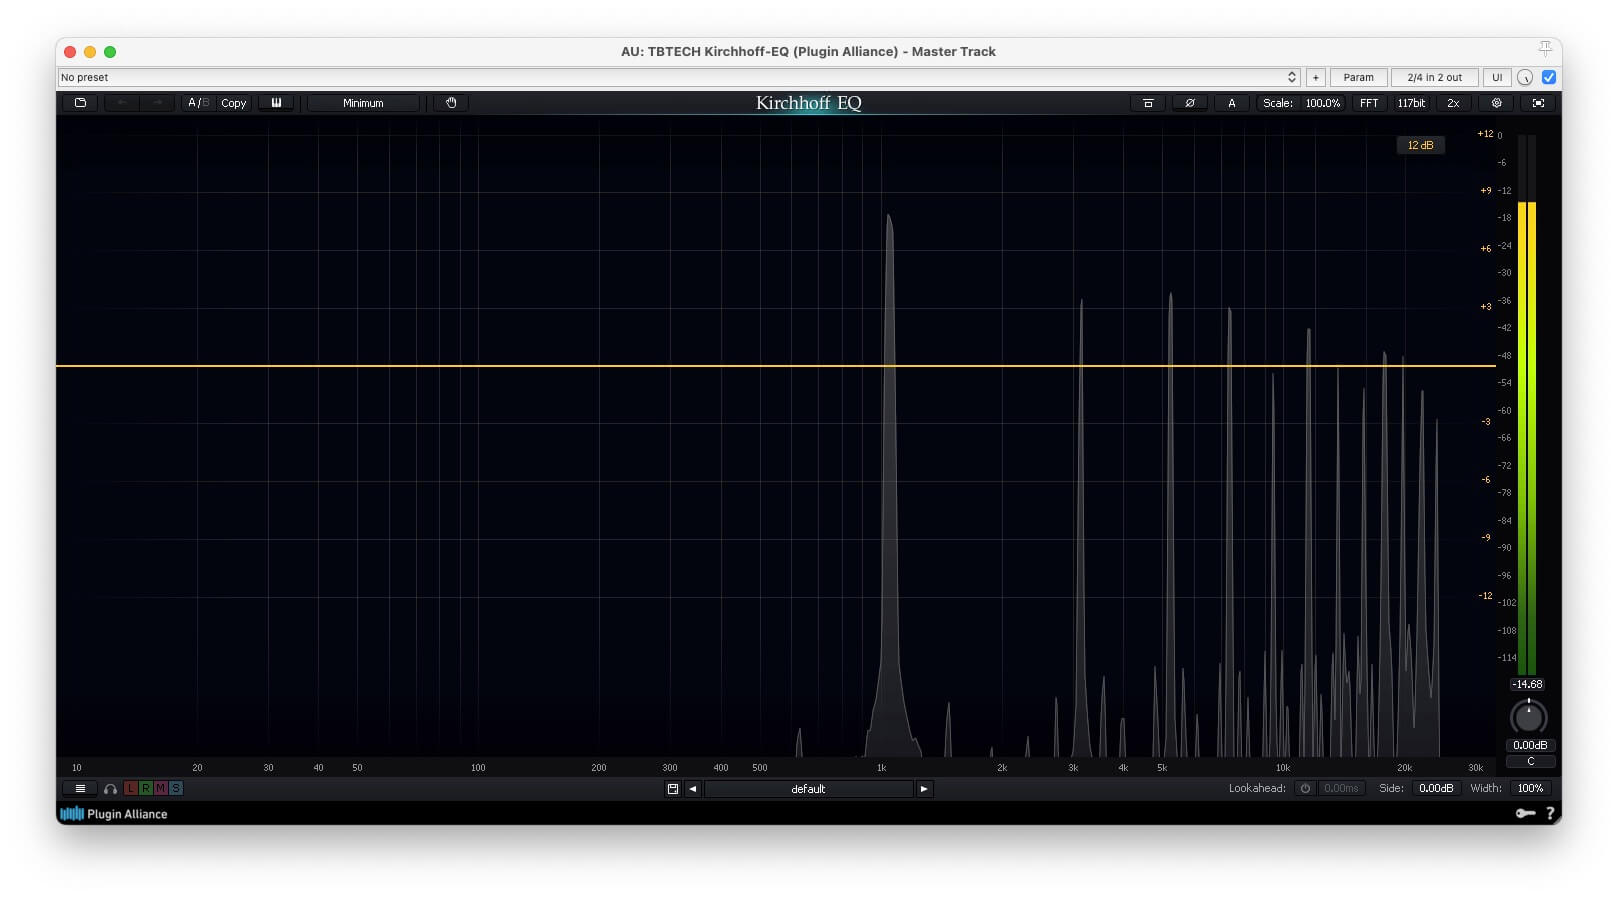Toggle the 2x oversampling button
The width and height of the screenshot is (1618, 899).
tap(1453, 103)
